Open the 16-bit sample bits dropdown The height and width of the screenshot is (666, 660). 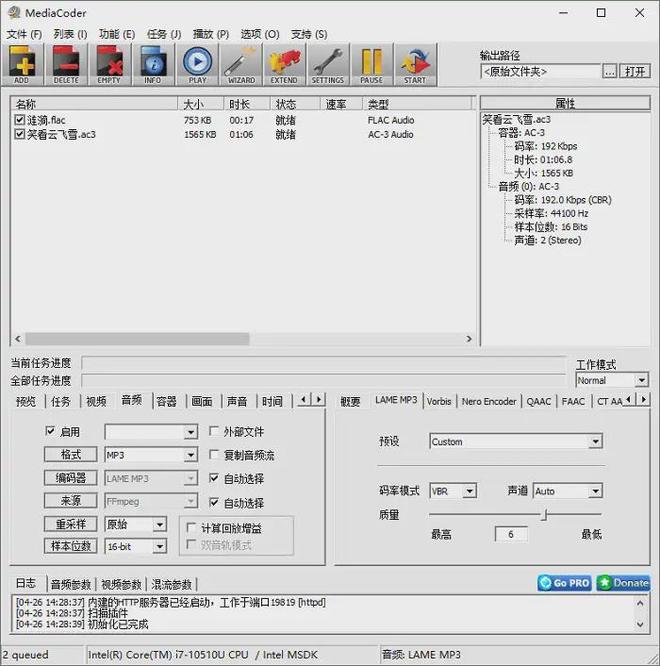(135, 546)
